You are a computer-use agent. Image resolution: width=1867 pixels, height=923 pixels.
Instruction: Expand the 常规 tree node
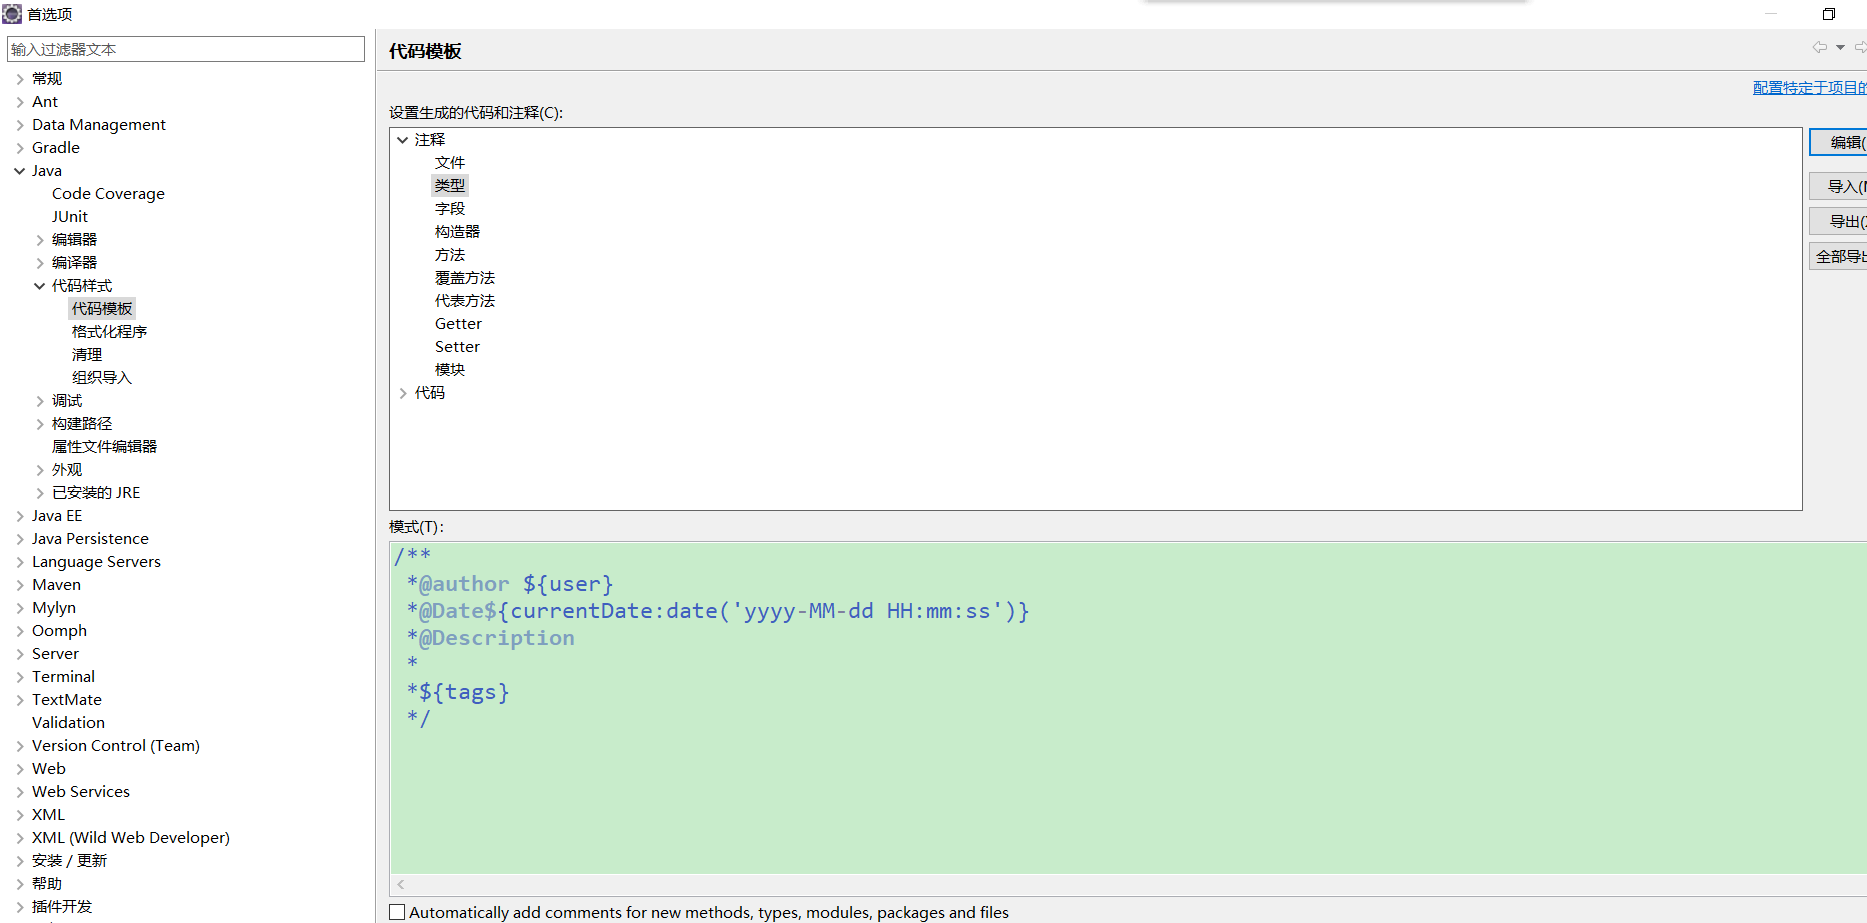20,79
